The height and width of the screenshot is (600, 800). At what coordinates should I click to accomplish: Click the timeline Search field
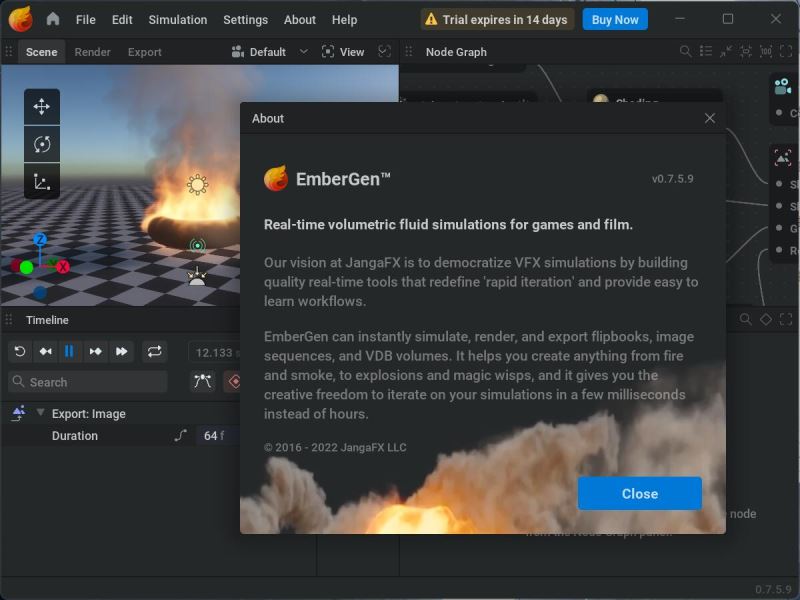pos(88,382)
